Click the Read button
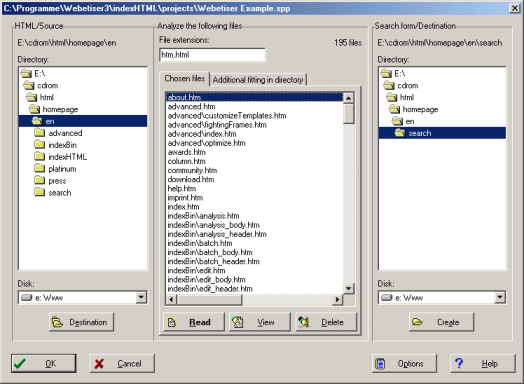 194,322
